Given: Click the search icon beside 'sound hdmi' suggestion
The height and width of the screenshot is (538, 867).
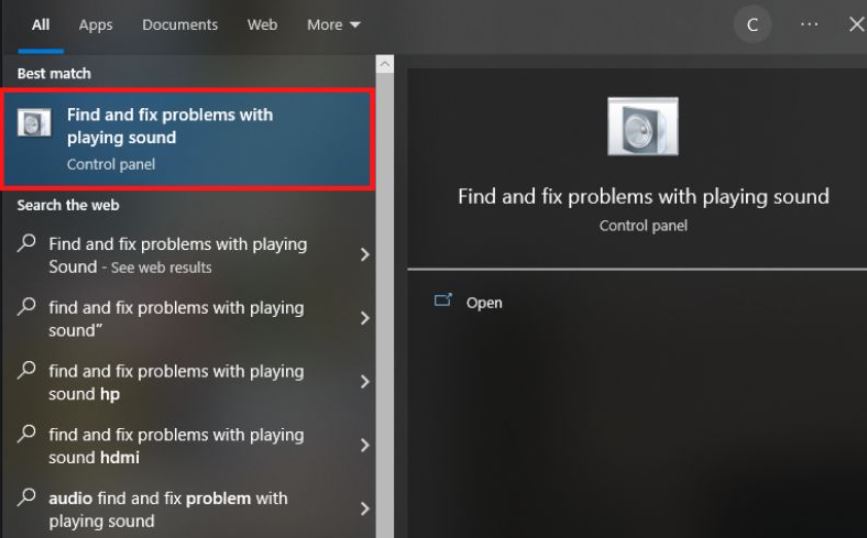Looking at the screenshot, I should pos(27,434).
